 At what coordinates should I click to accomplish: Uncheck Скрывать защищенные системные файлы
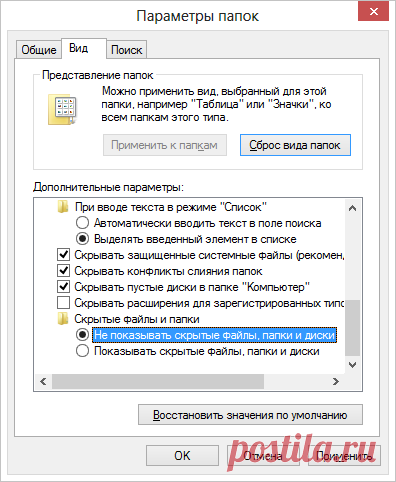[x=63, y=255]
